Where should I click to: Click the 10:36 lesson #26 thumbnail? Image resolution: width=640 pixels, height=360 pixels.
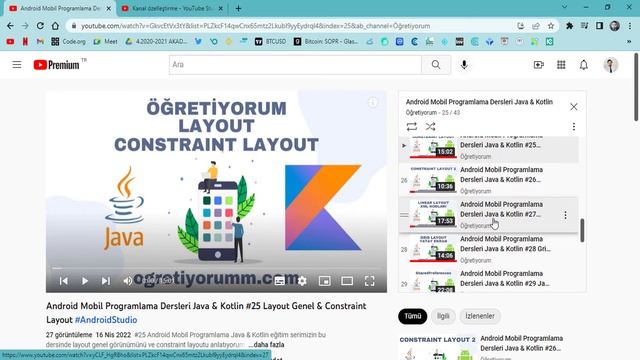point(433,180)
